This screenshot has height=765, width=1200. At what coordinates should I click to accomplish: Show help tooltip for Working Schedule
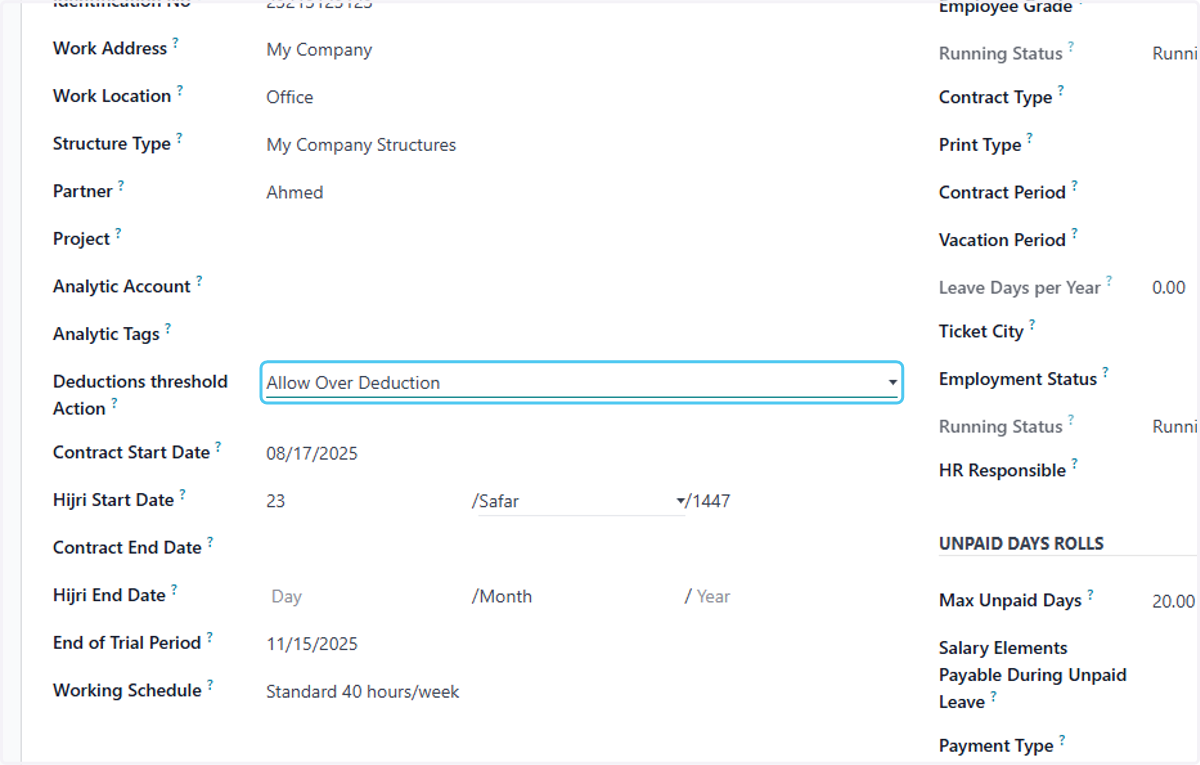pos(210,685)
